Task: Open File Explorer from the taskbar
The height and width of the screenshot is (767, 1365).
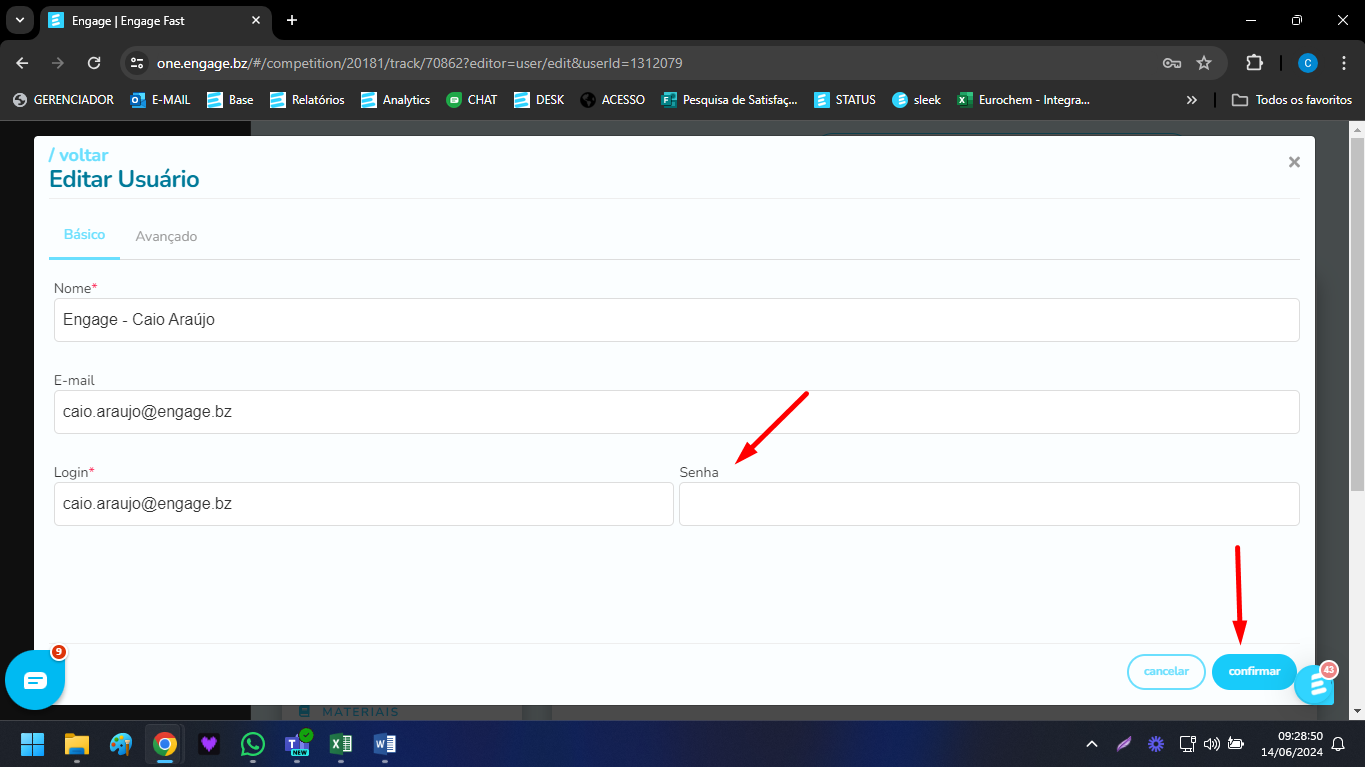Action: [x=77, y=744]
